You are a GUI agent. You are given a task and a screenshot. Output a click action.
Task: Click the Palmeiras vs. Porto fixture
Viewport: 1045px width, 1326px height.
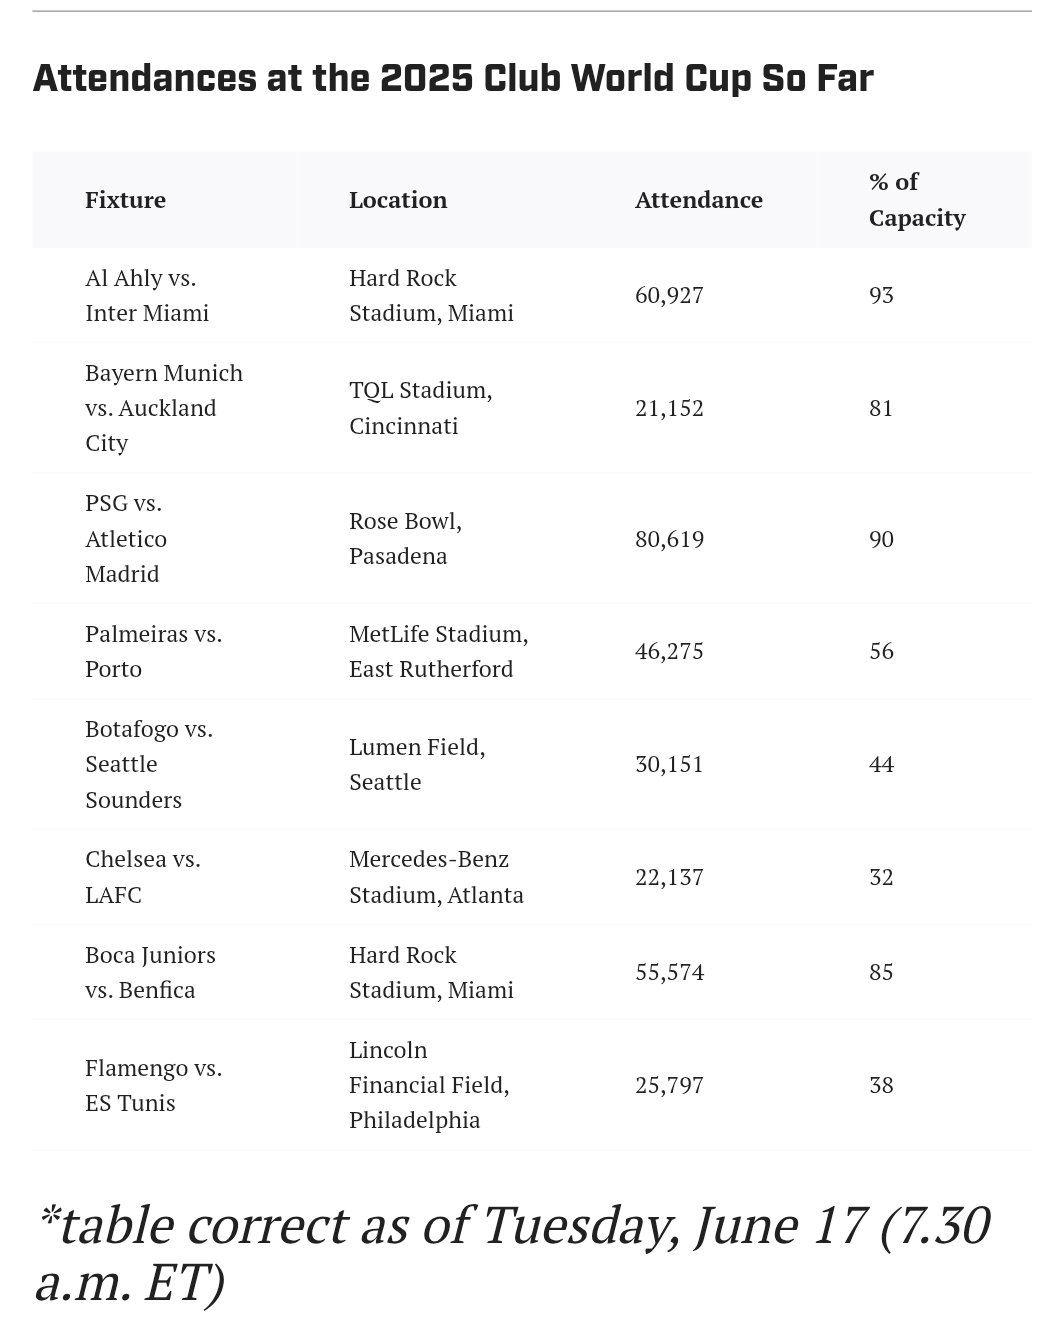point(153,651)
